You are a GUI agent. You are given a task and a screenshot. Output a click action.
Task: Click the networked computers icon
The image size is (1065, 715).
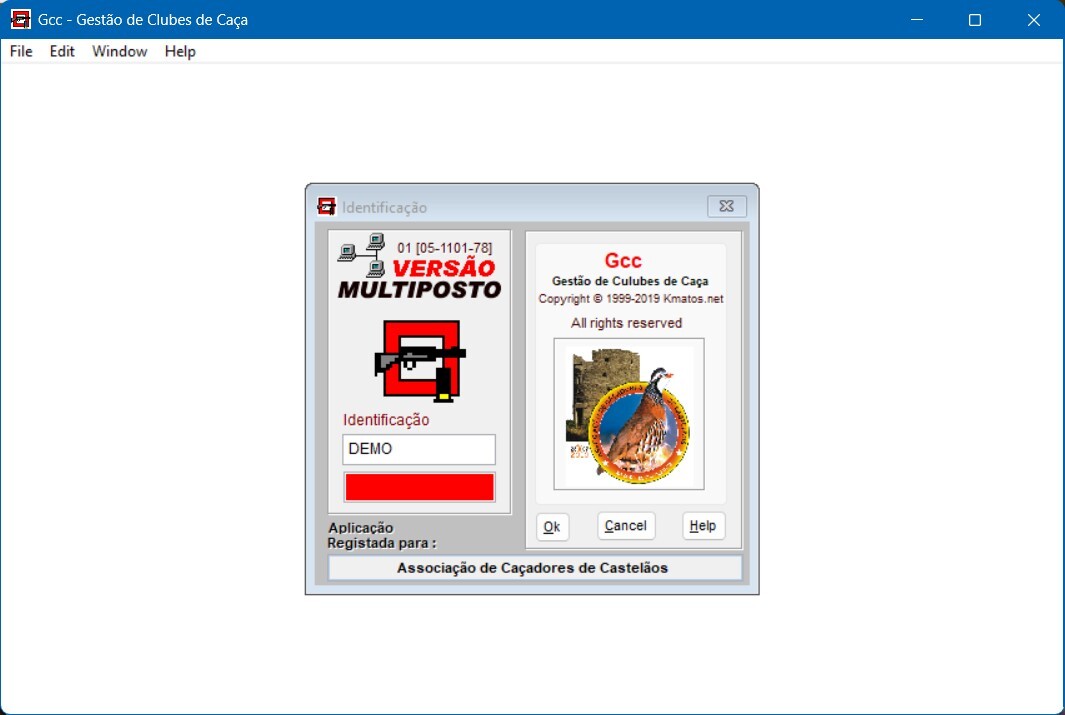362,254
